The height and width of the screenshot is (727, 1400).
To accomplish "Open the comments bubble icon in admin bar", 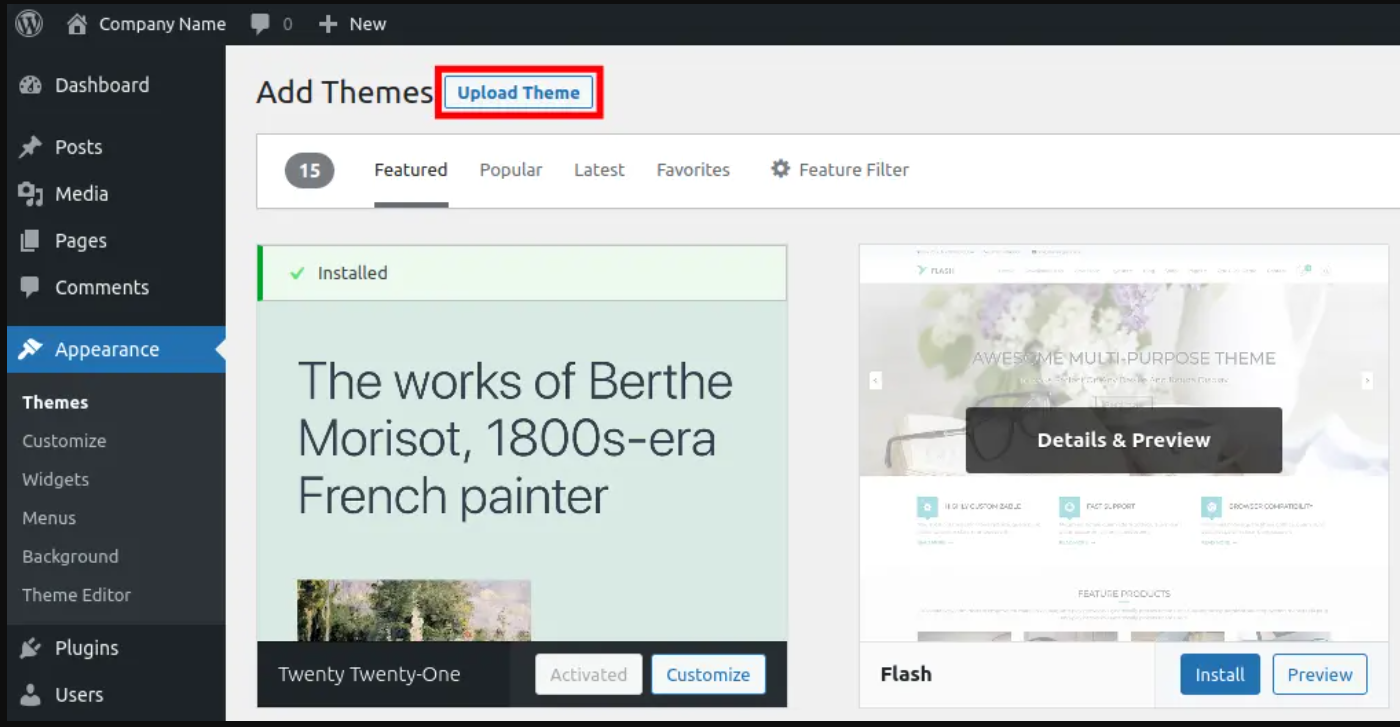I will click(x=260, y=24).
